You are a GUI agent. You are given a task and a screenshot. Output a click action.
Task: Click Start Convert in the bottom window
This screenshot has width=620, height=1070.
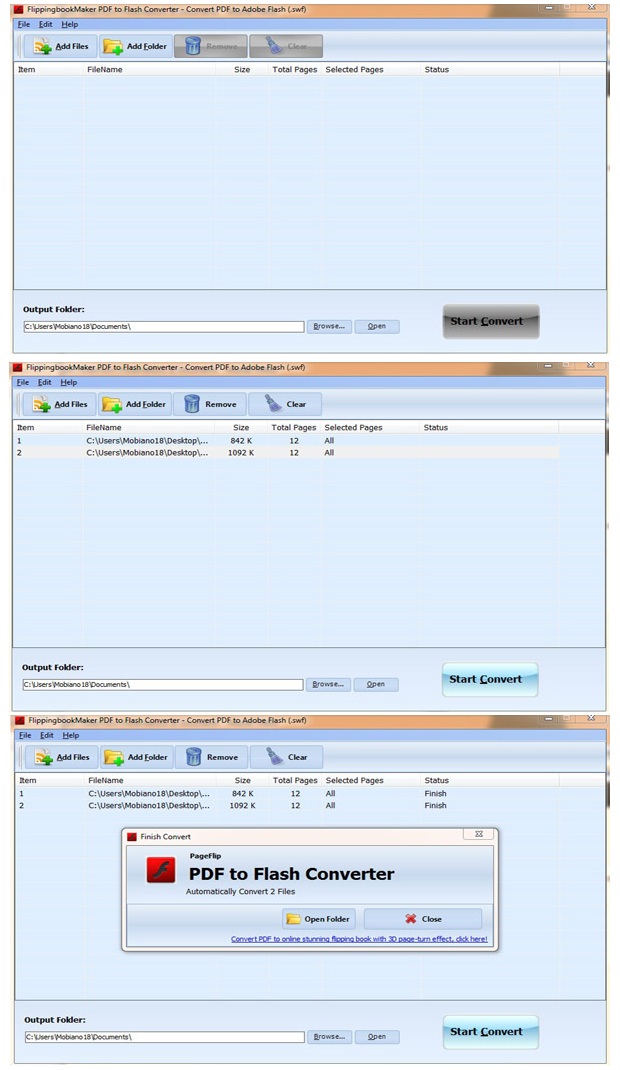[x=490, y=1032]
